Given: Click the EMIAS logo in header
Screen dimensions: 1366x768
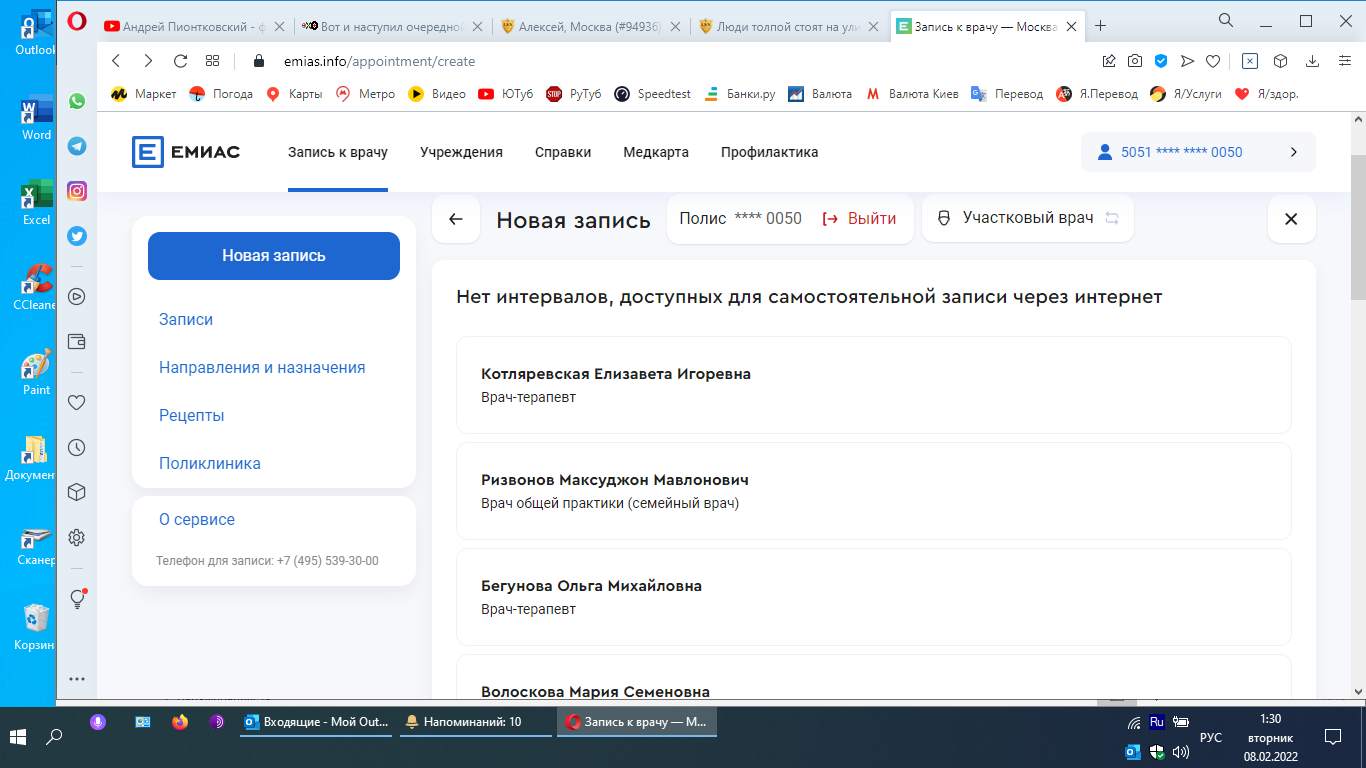Looking at the screenshot, I should point(186,152).
